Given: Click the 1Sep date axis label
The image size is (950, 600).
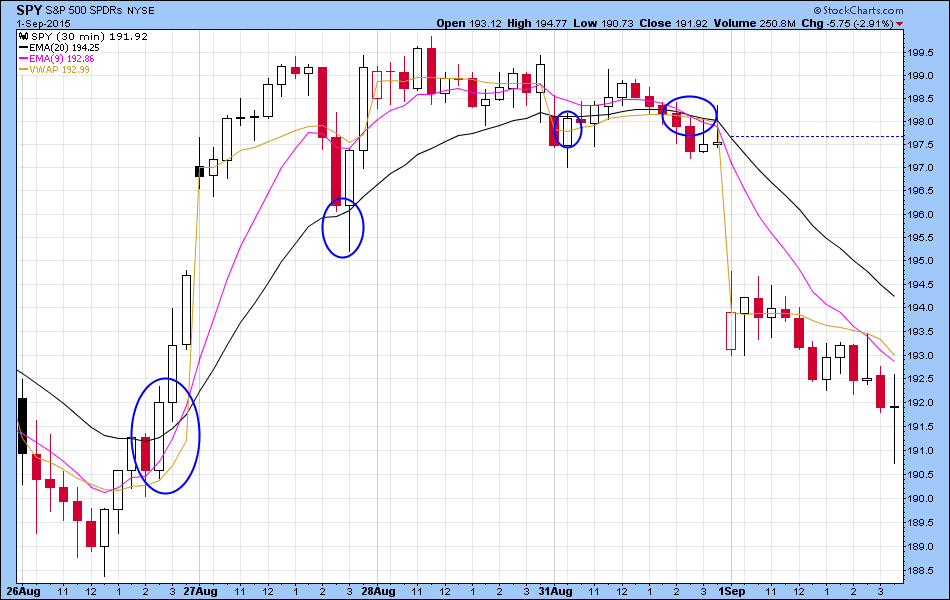Looking at the screenshot, I should [x=732, y=591].
